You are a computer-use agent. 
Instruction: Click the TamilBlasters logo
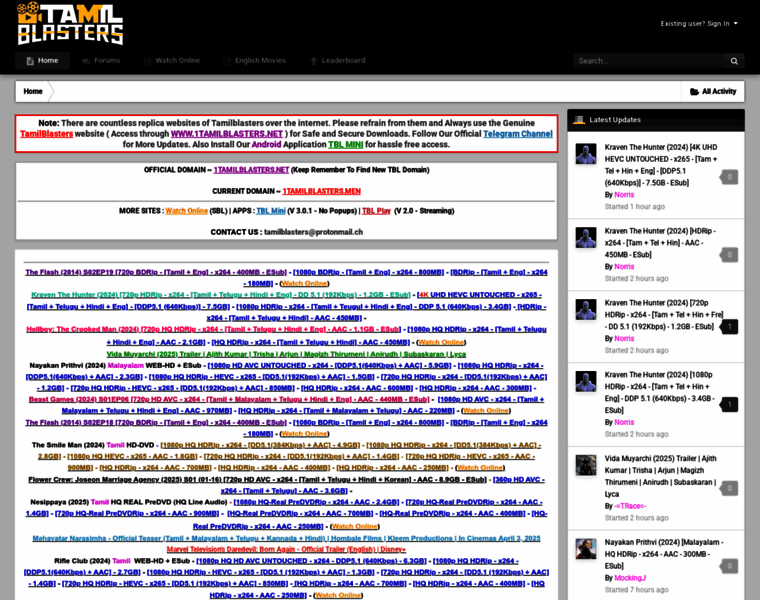click(70, 23)
